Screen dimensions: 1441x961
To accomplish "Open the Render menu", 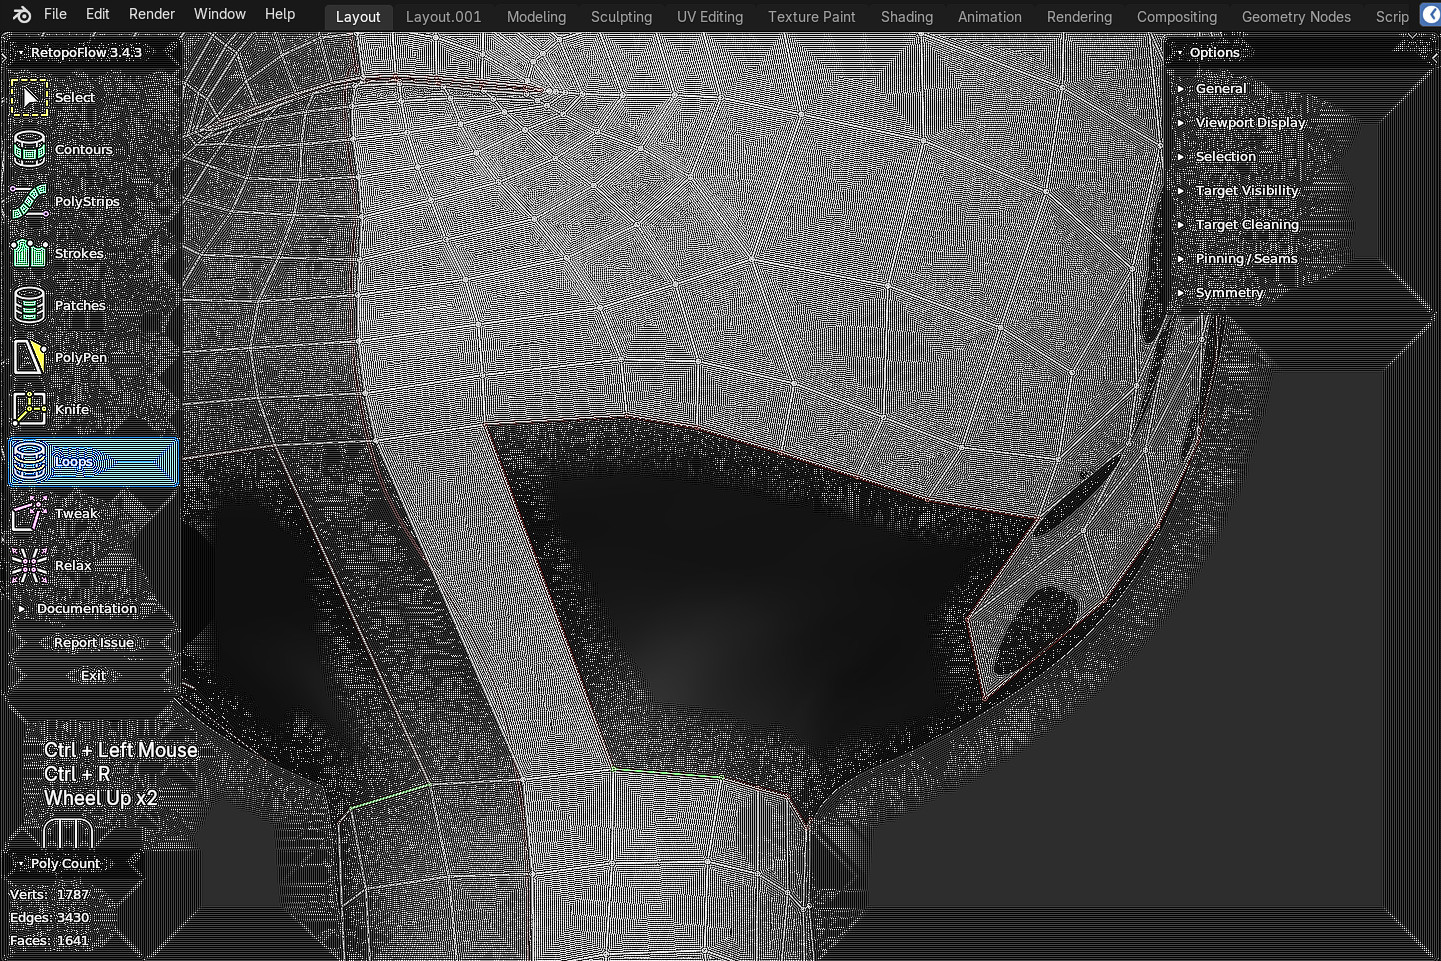I will click(152, 14).
